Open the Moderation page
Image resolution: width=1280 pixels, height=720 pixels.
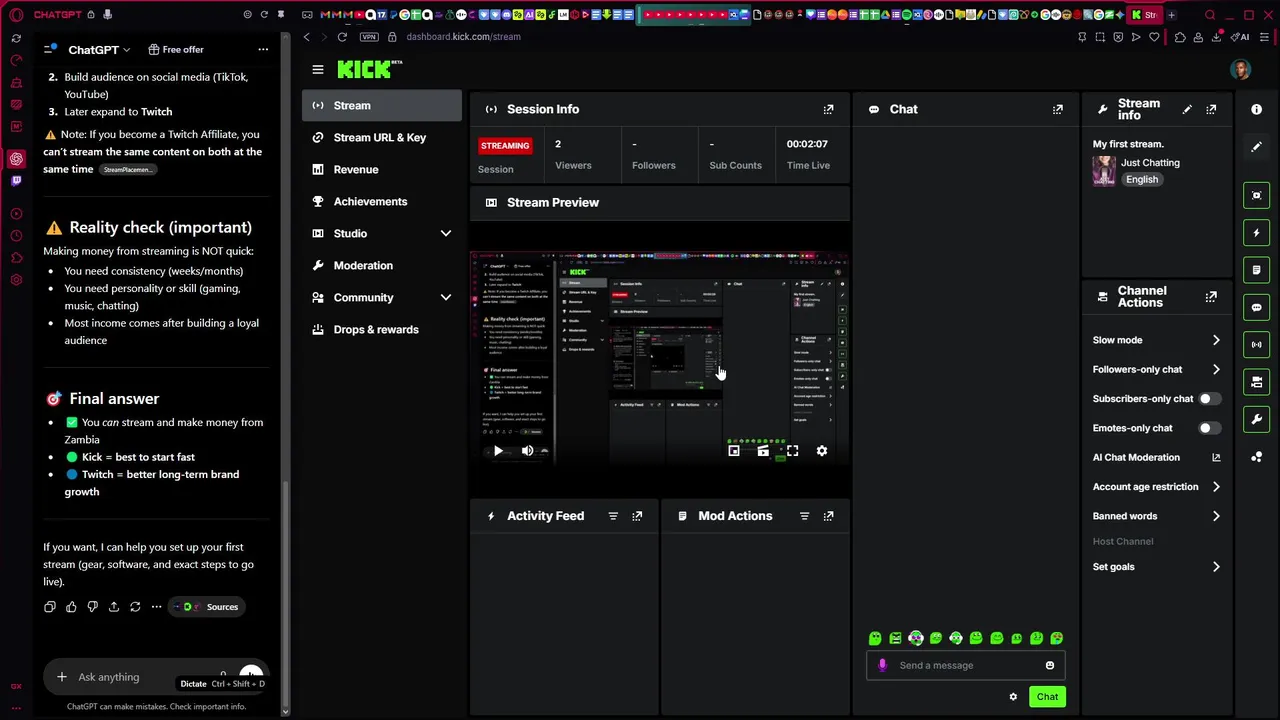(x=382, y=265)
